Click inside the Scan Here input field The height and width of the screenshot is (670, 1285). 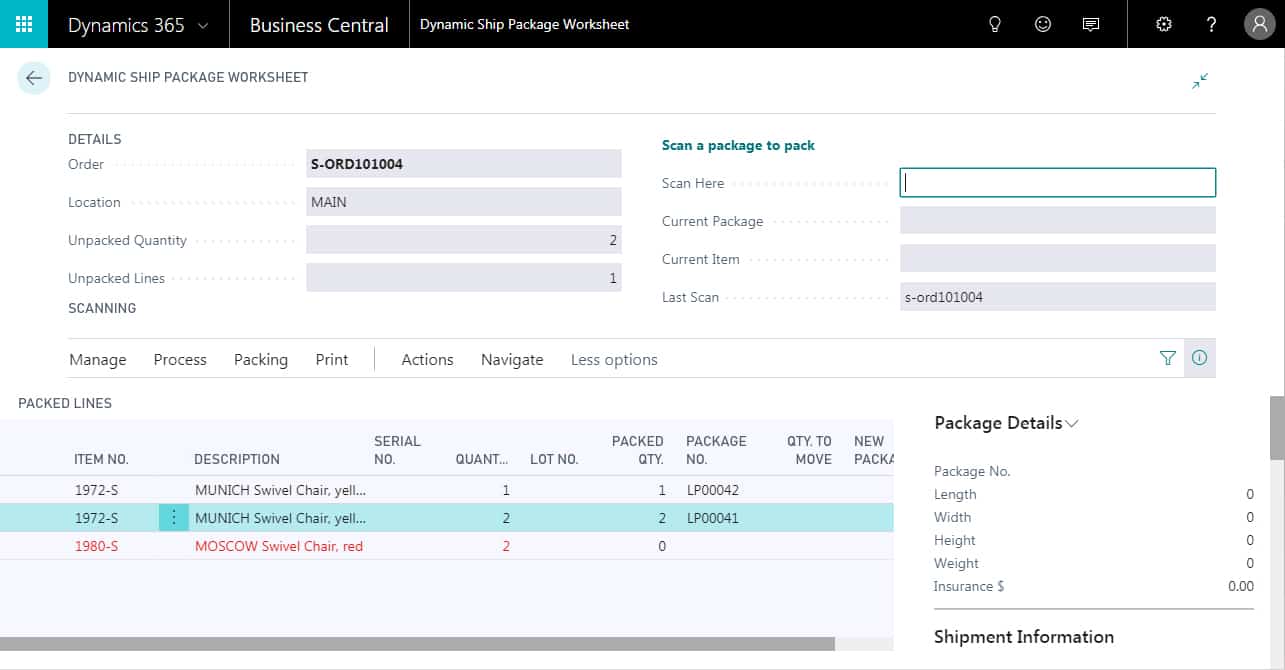pyautogui.click(x=1057, y=182)
